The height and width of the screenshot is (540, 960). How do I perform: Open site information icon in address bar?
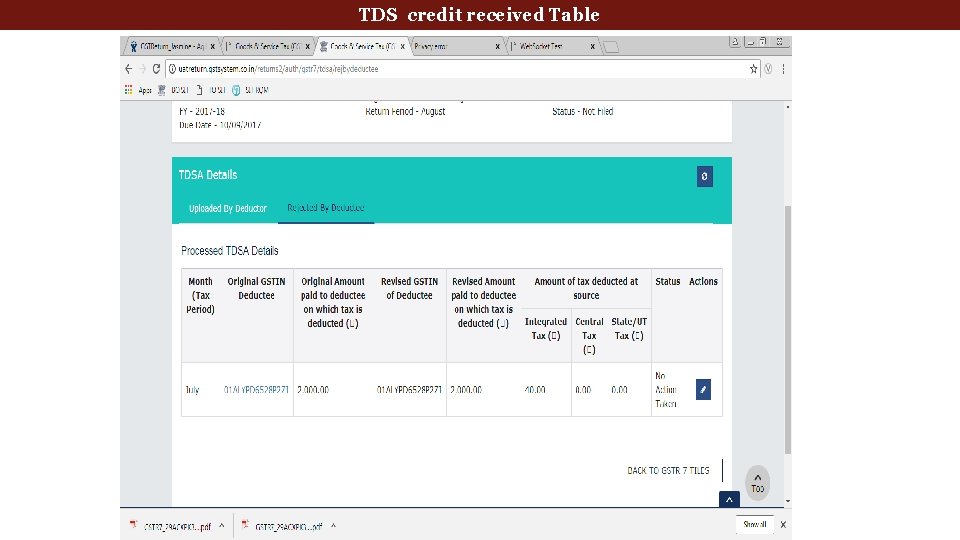pyautogui.click(x=173, y=69)
